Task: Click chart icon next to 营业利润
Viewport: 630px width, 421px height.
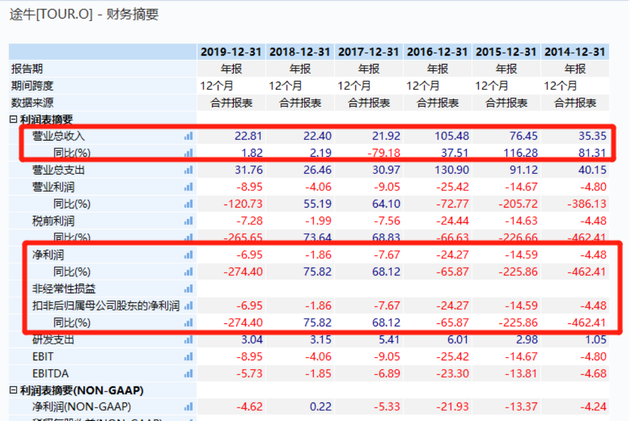Action: pos(188,187)
